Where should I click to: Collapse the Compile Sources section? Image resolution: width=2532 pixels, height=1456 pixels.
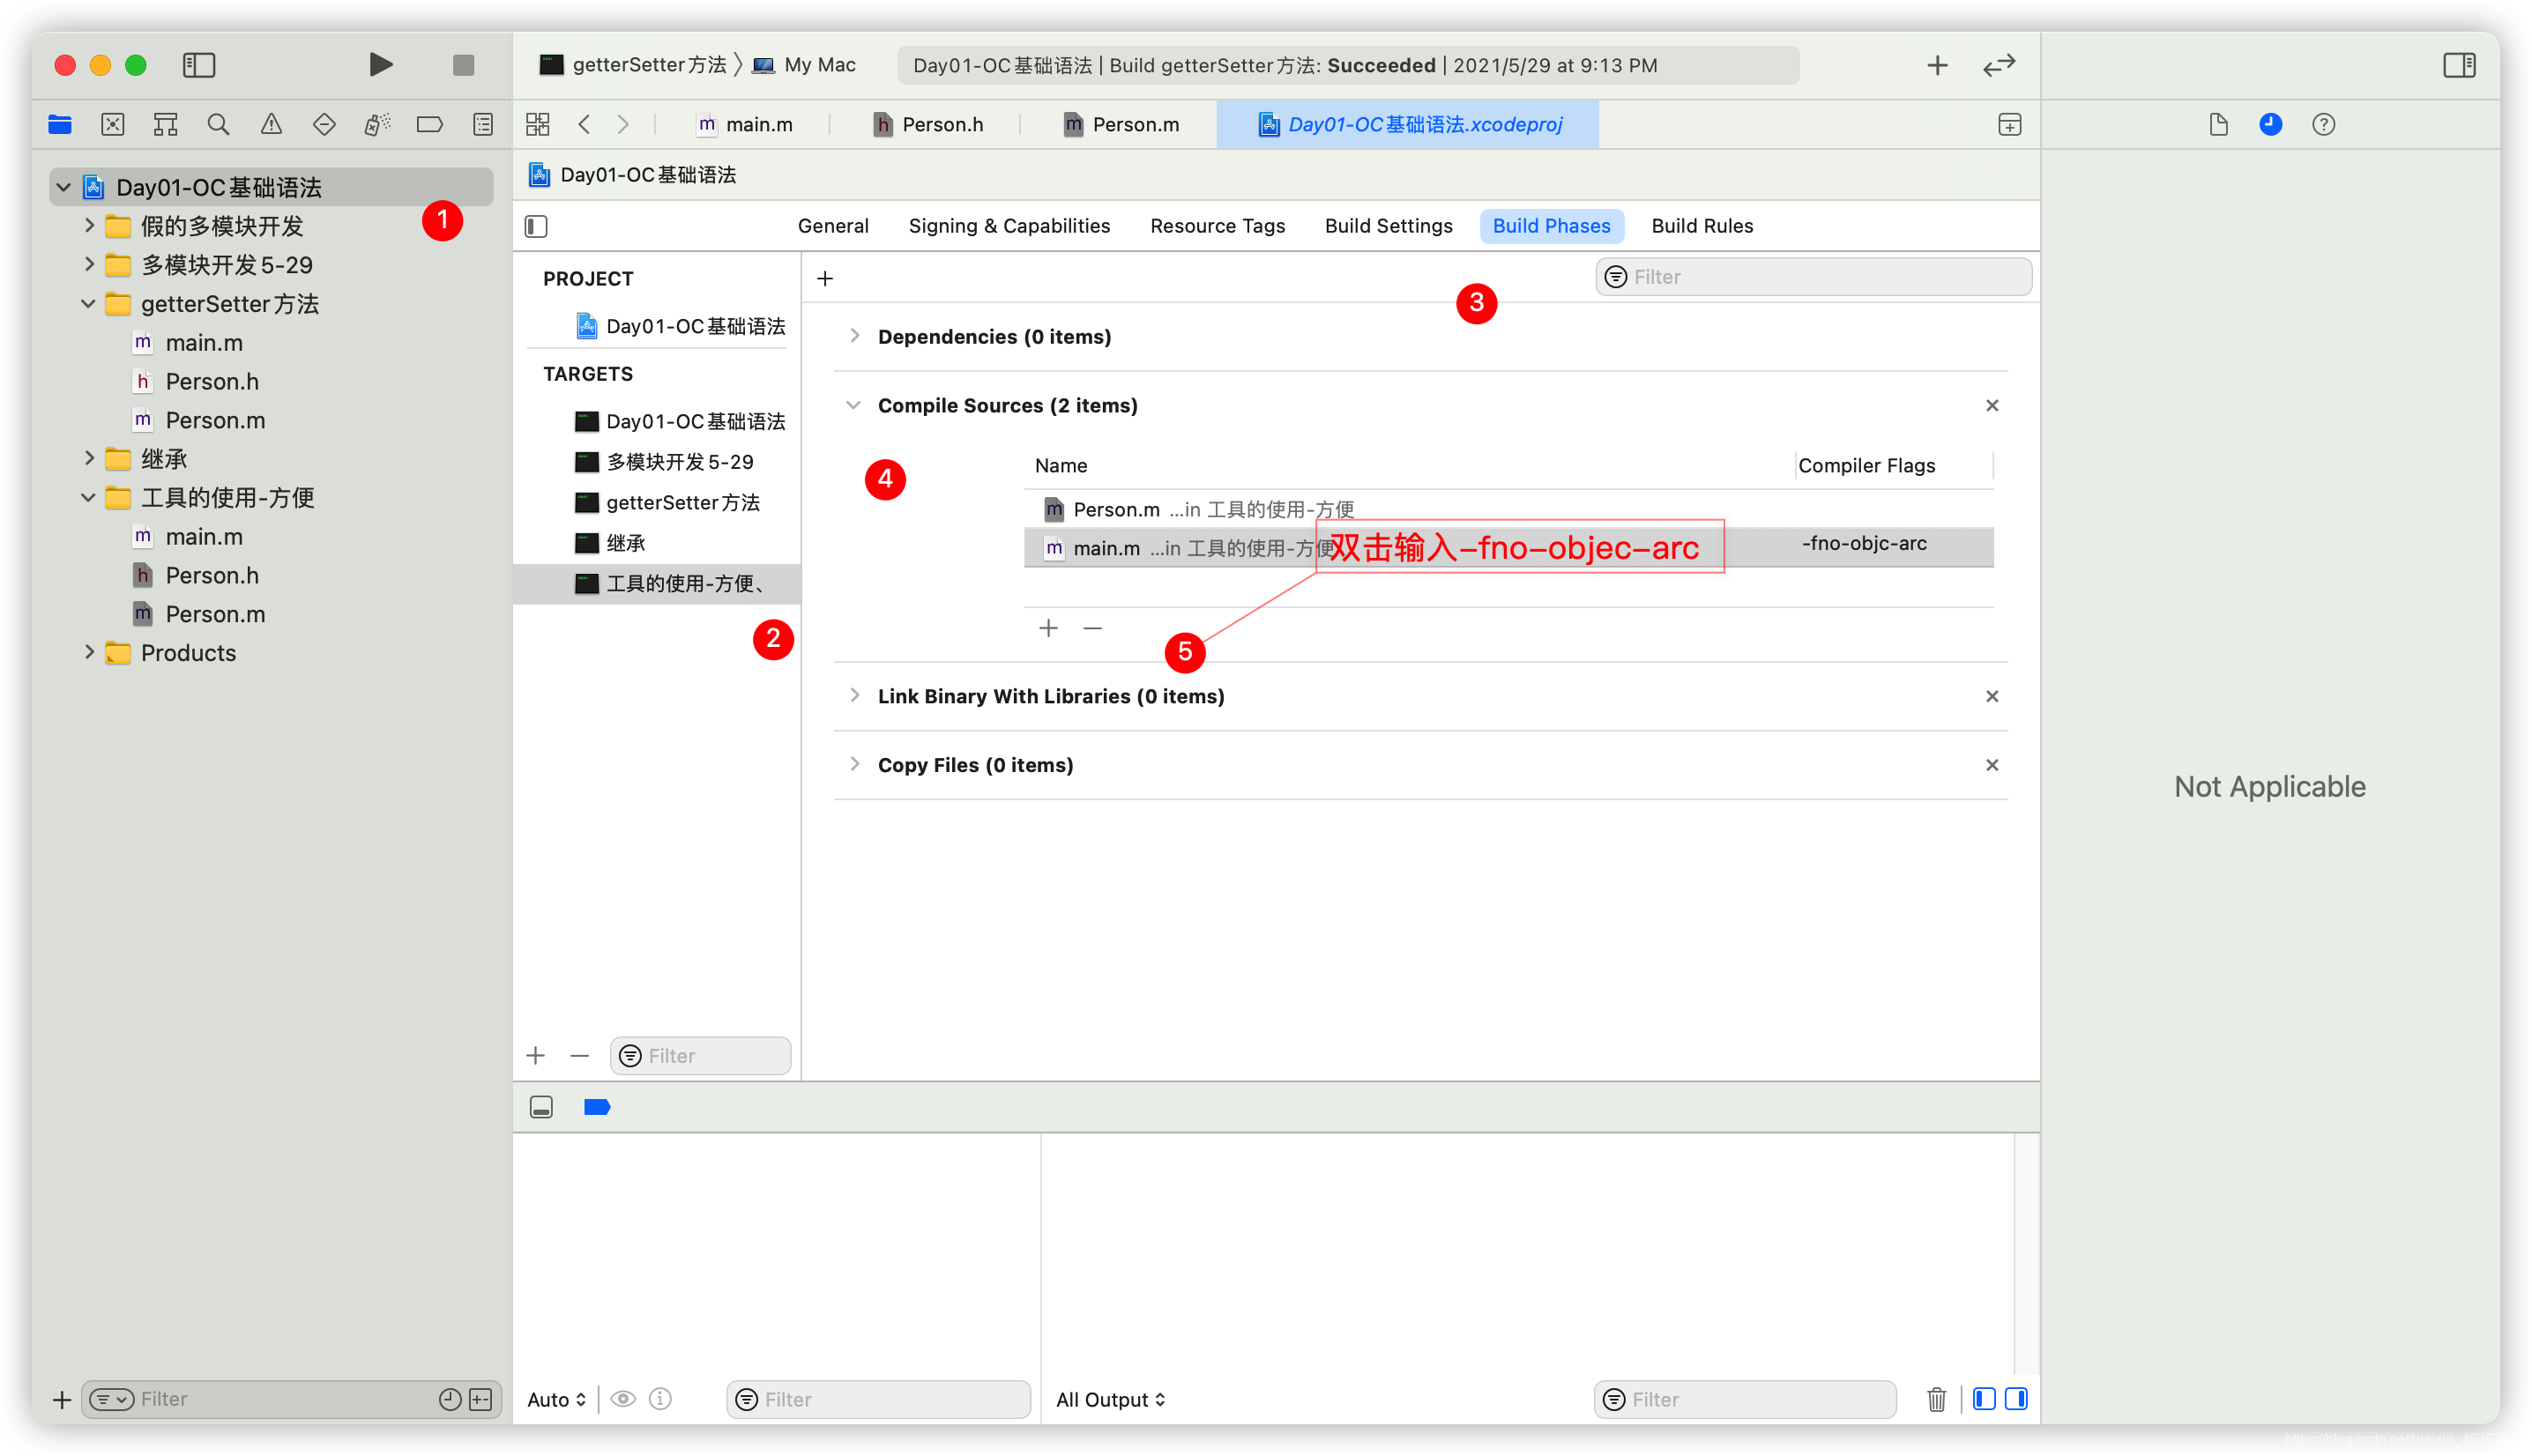pyautogui.click(x=854, y=405)
